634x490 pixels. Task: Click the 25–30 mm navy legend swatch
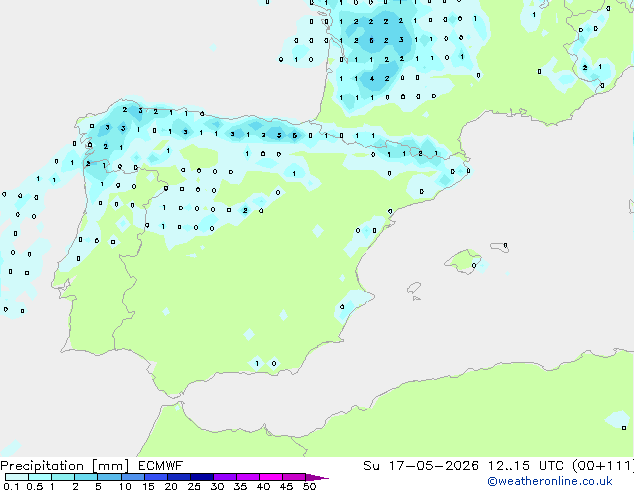(x=201, y=477)
